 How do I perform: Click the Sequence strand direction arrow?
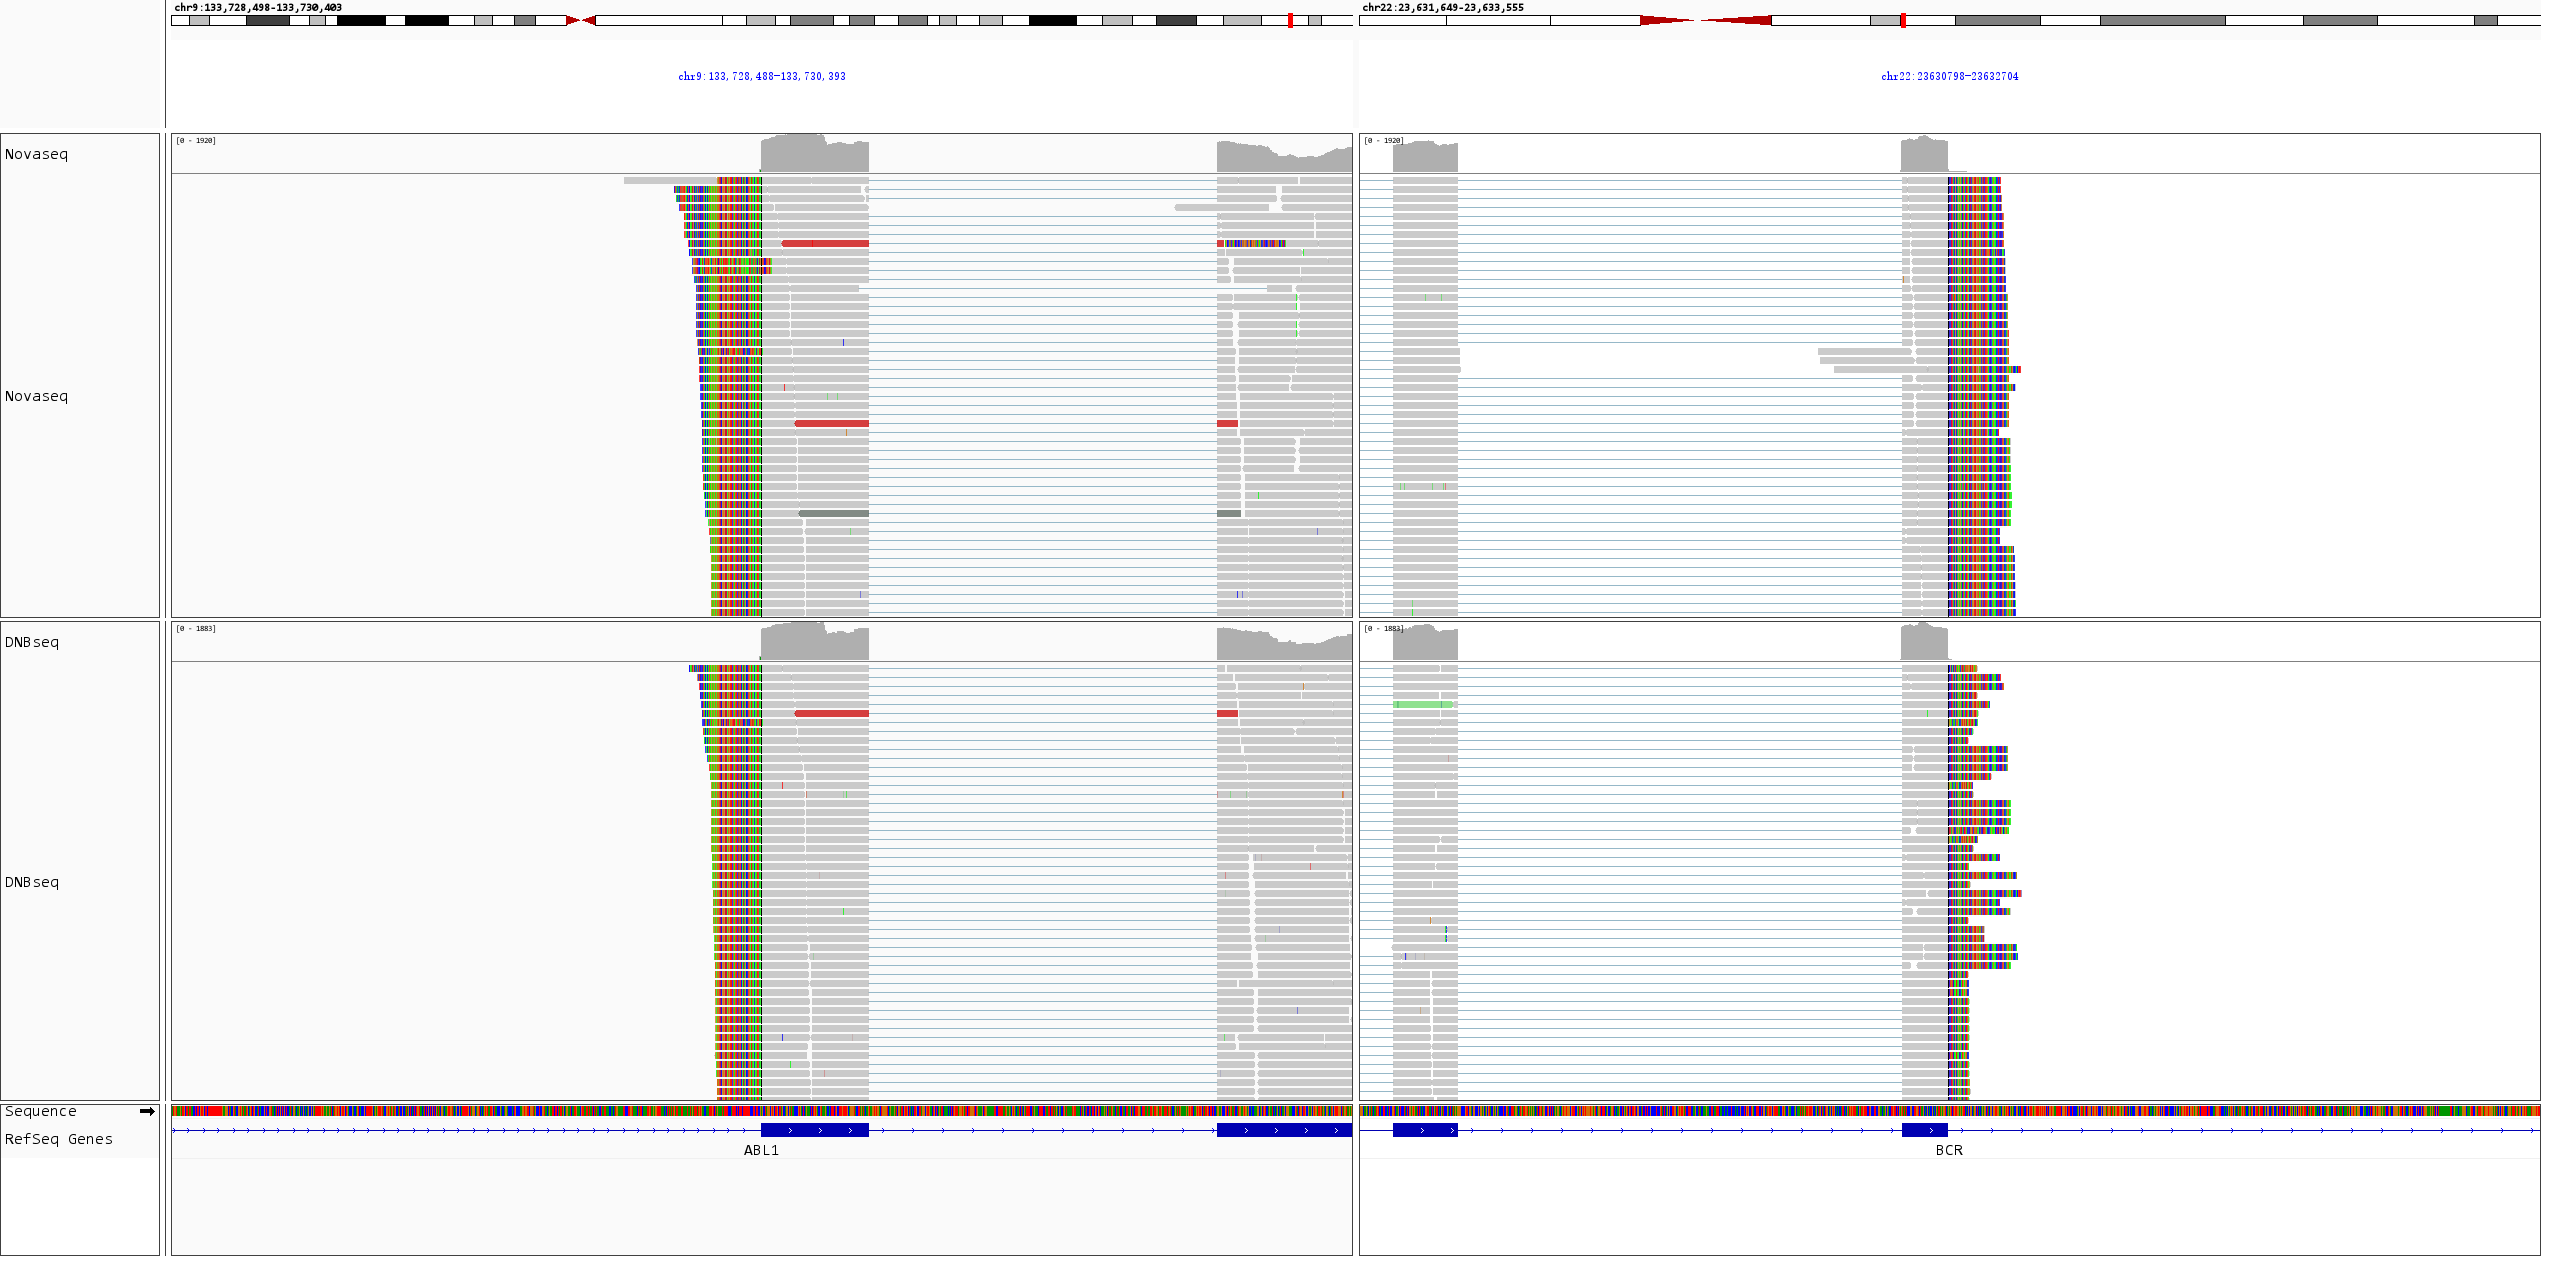pos(148,1110)
